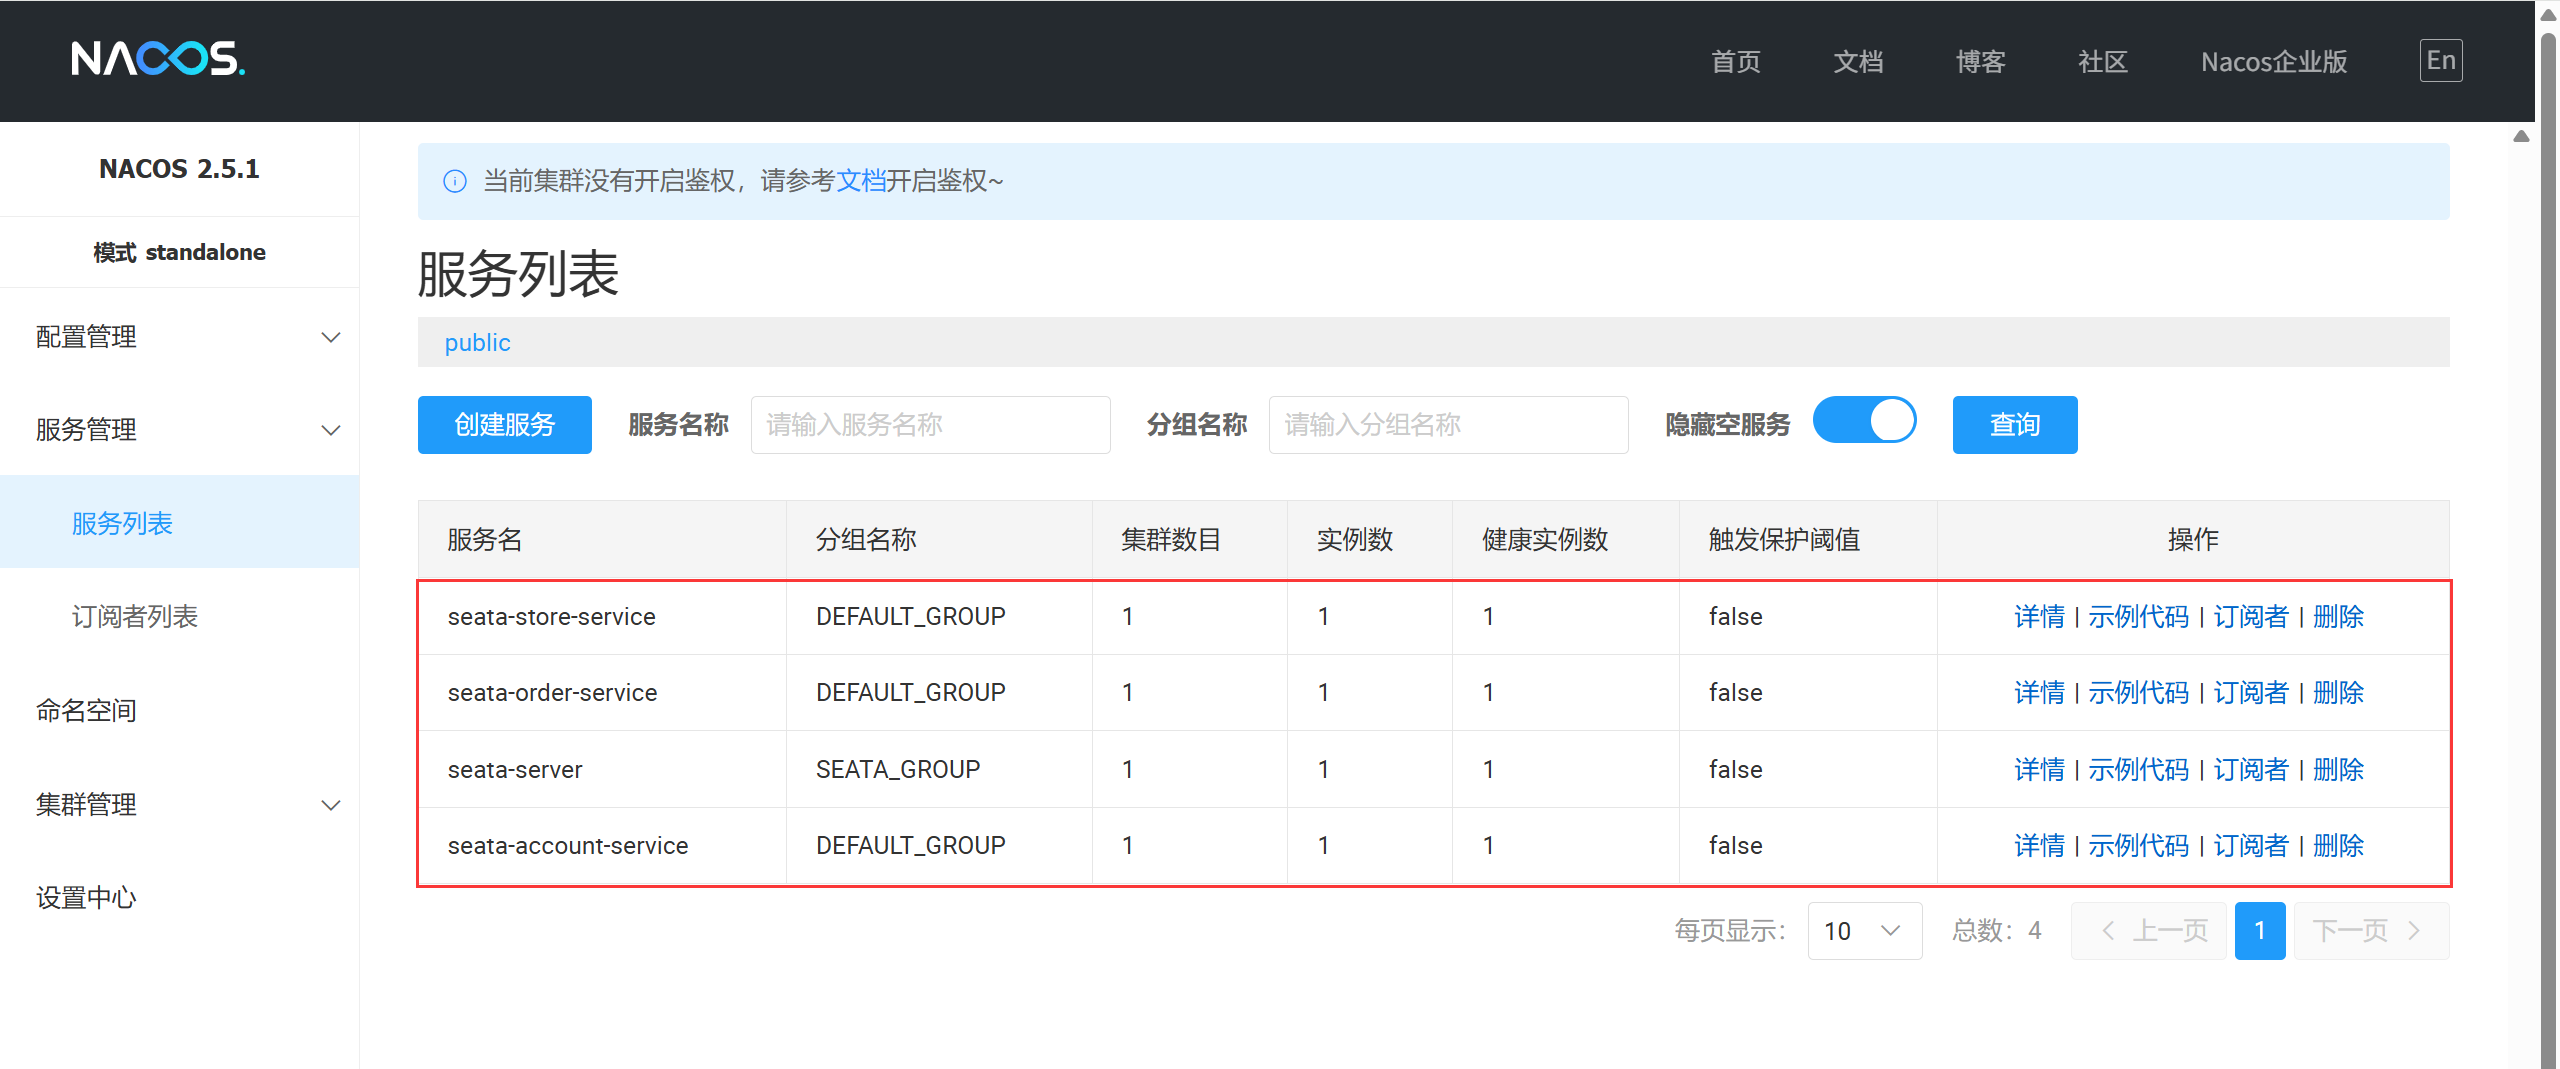Open 订阅者 for seata-account-service
Viewport: 2560px width, 1069px height.
(x=2251, y=846)
